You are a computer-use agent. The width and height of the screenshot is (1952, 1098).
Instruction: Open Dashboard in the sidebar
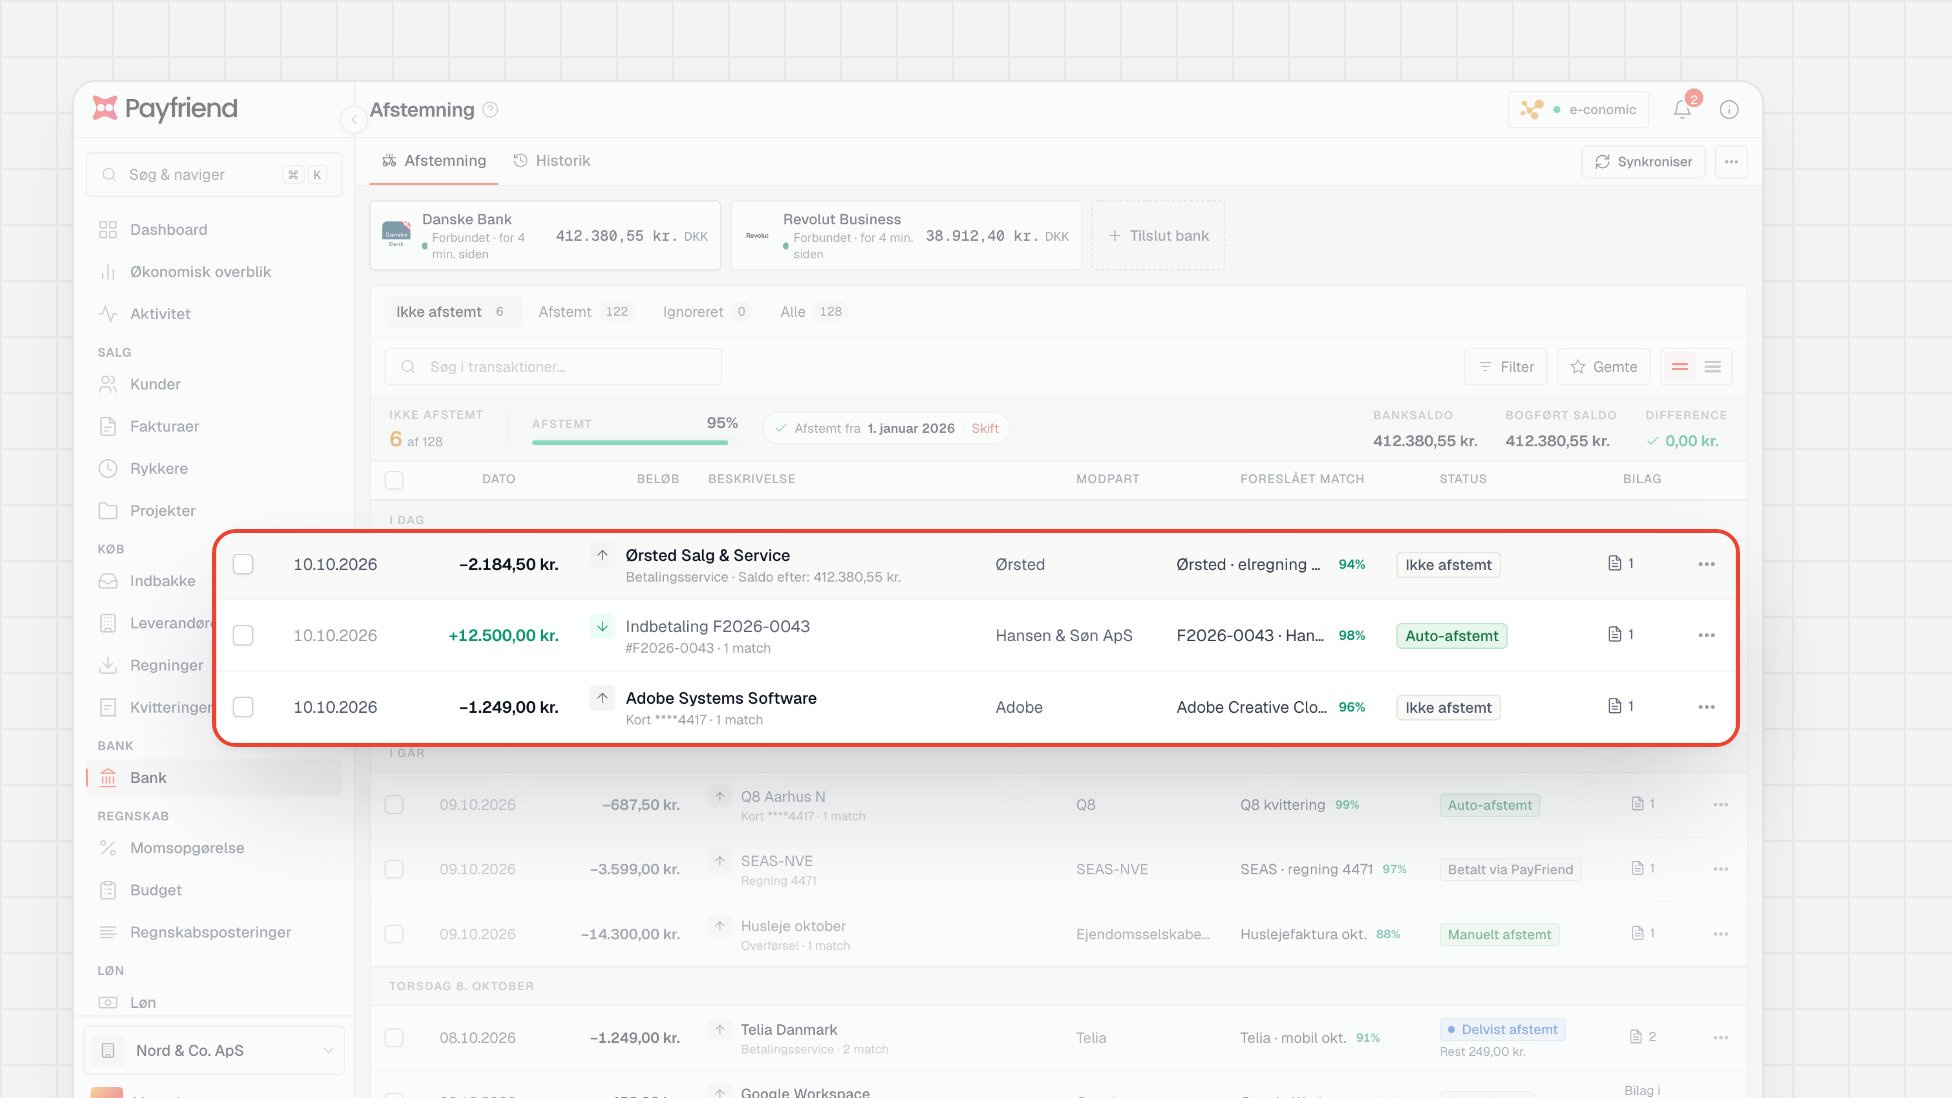tap(214, 230)
